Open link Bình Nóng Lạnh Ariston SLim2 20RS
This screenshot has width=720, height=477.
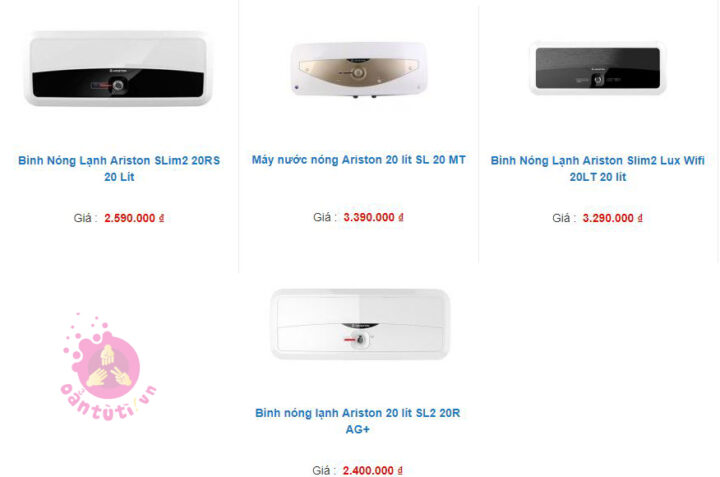[119, 168]
